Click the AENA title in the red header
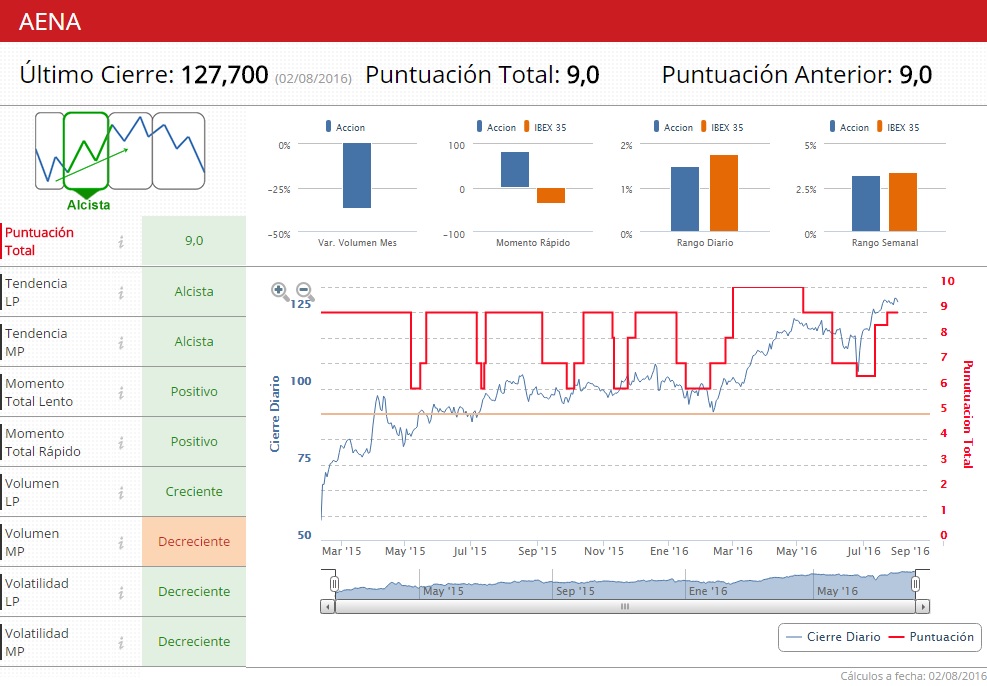This screenshot has width=987, height=686. click(x=50, y=21)
